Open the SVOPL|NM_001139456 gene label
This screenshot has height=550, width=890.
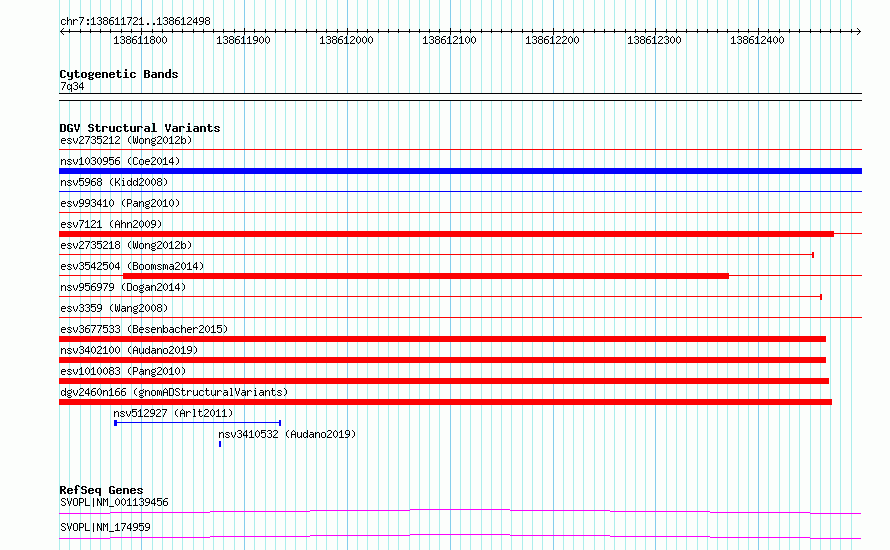point(114,502)
